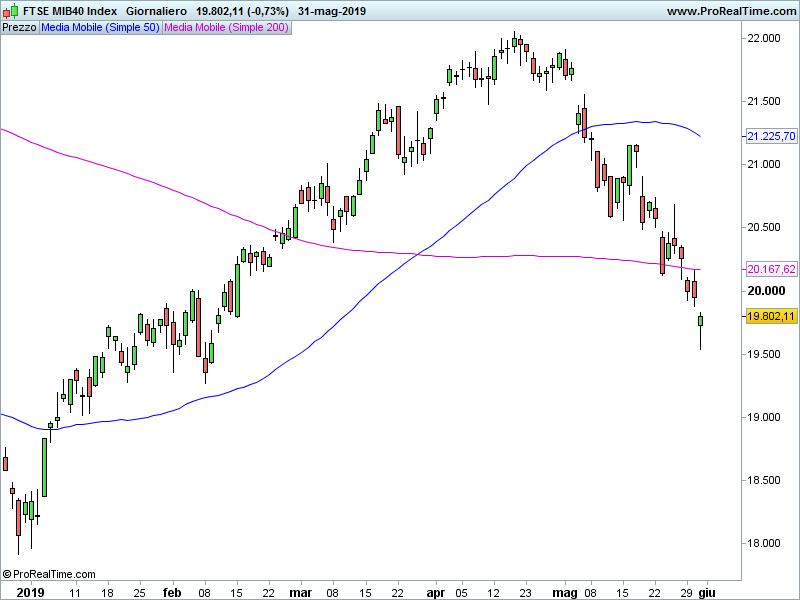
Task: Select the Prezzo legend tab
Action: pos(19,28)
